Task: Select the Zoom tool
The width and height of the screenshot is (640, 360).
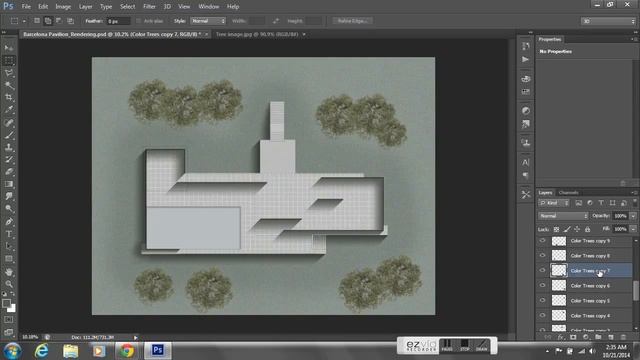Action: pyautogui.click(x=9, y=284)
